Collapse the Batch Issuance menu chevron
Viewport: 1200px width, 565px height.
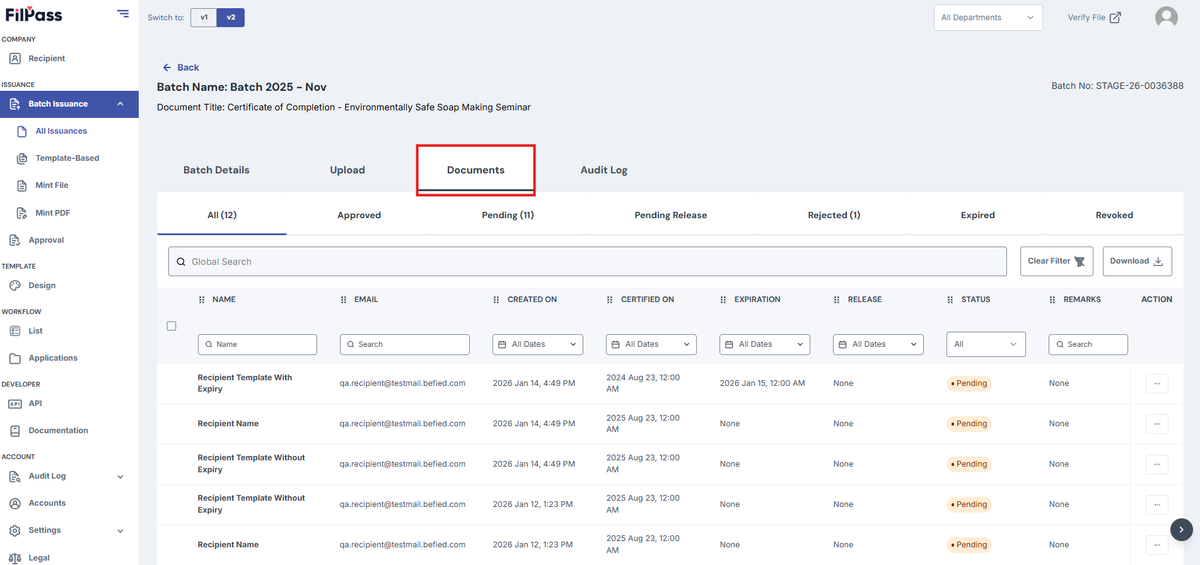tap(120, 104)
